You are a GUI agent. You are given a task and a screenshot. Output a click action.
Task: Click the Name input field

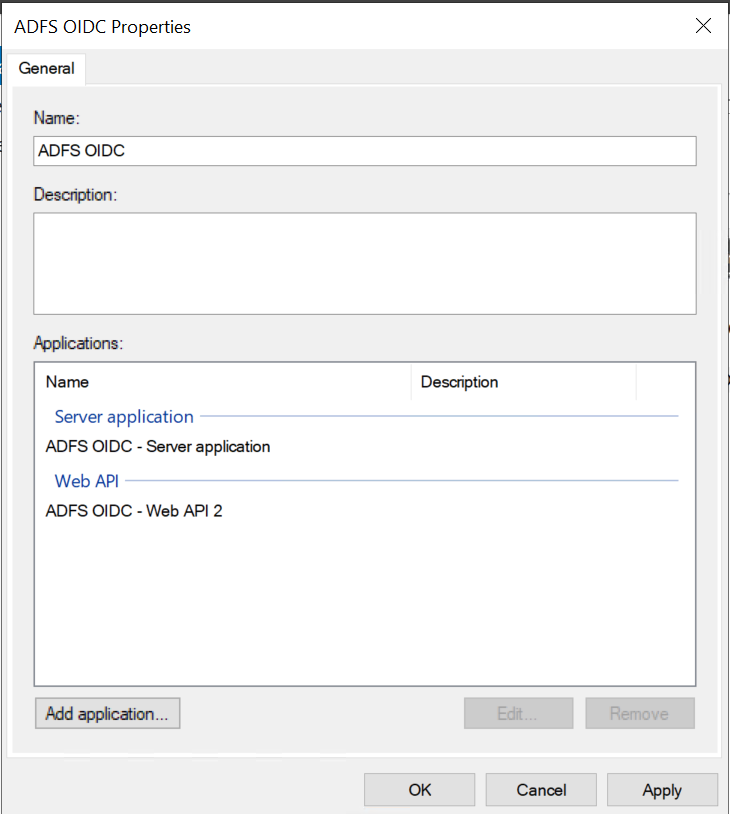click(364, 151)
